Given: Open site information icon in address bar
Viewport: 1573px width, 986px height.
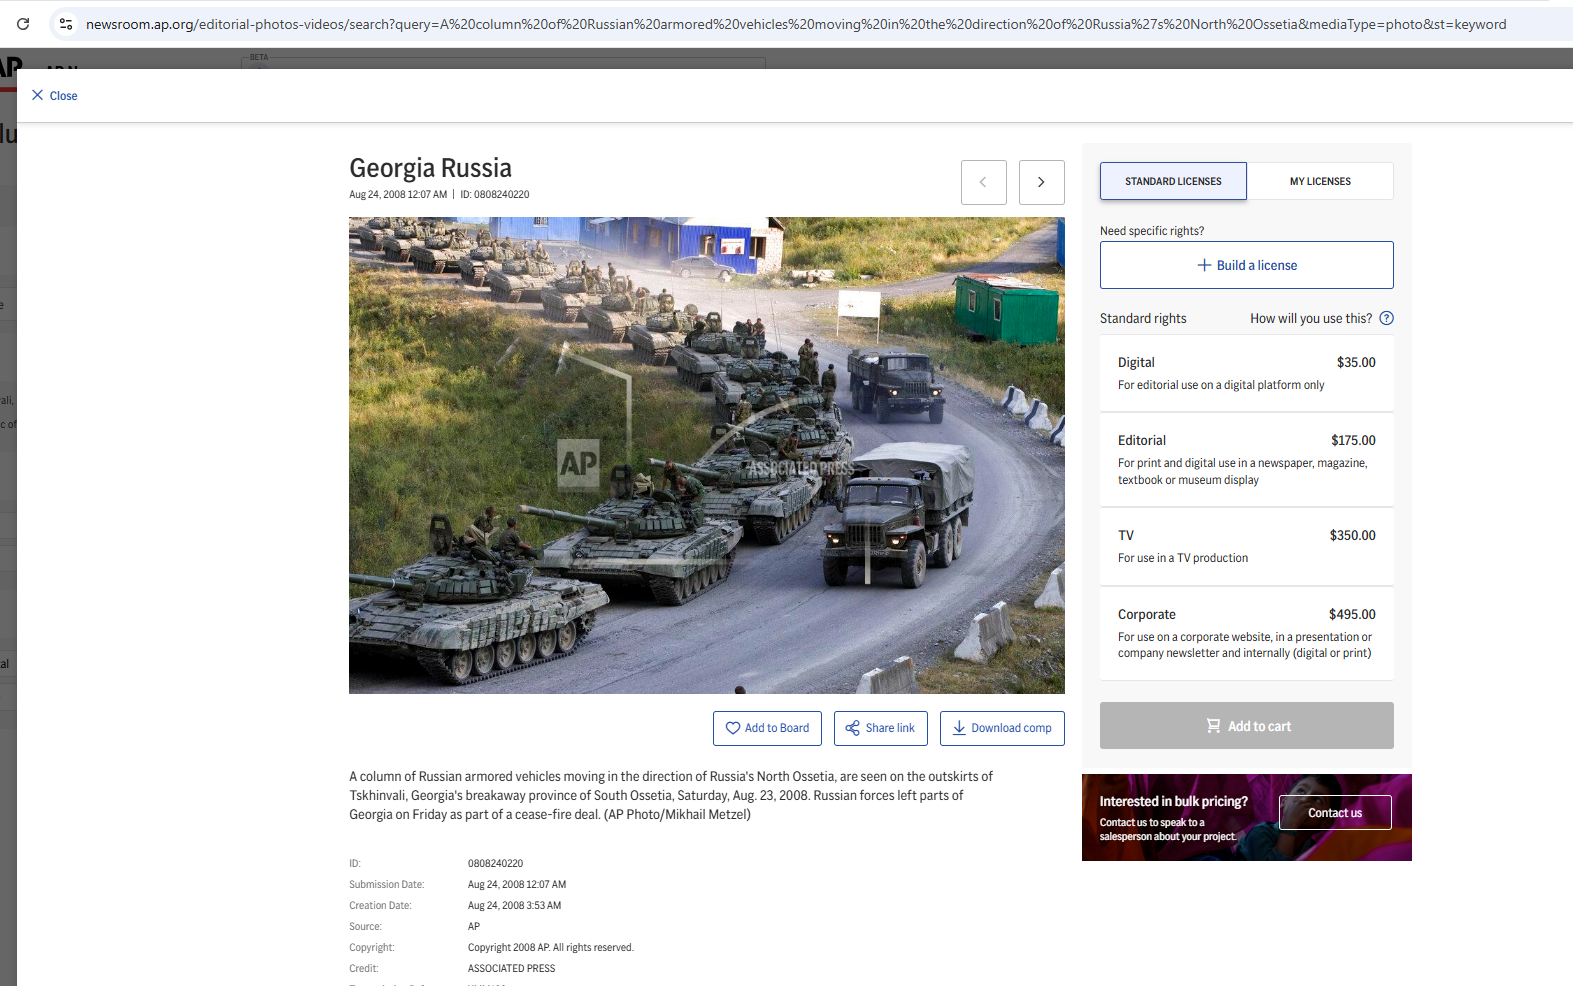Looking at the screenshot, I should tap(66, 24).
